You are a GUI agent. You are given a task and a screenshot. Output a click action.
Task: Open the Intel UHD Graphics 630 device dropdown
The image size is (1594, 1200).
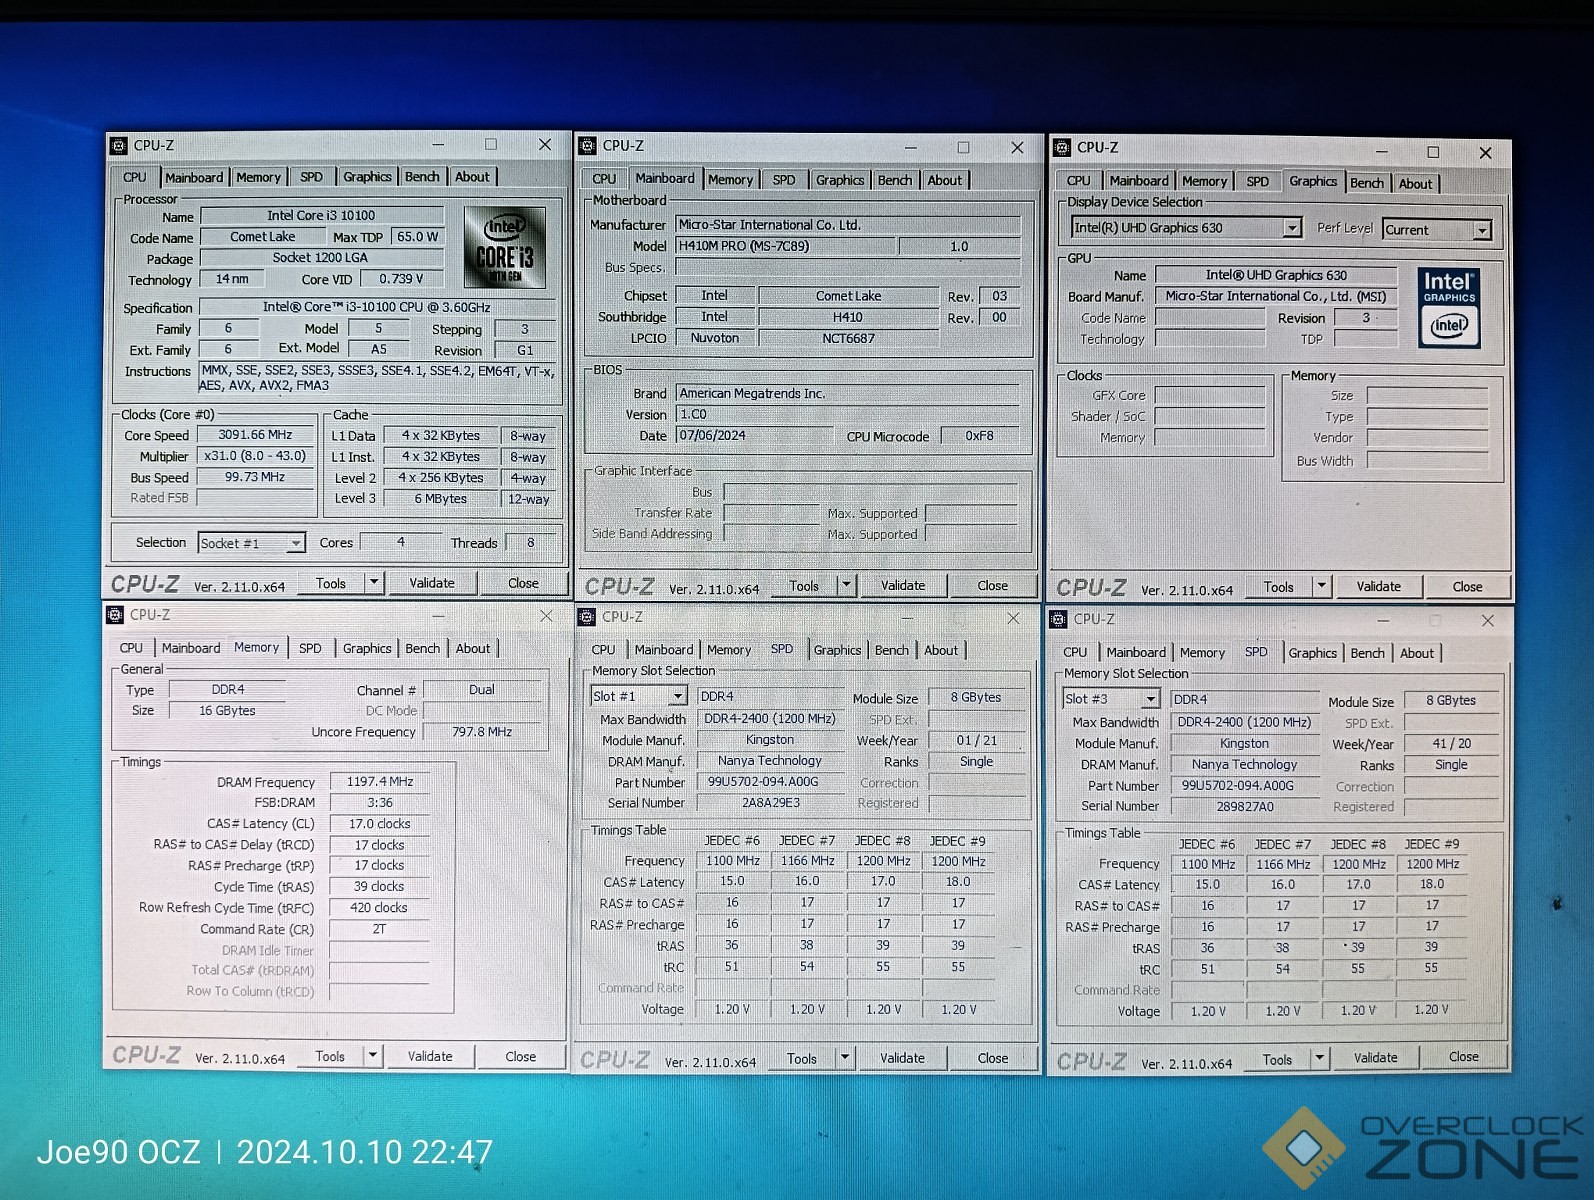click(1292, 228)
